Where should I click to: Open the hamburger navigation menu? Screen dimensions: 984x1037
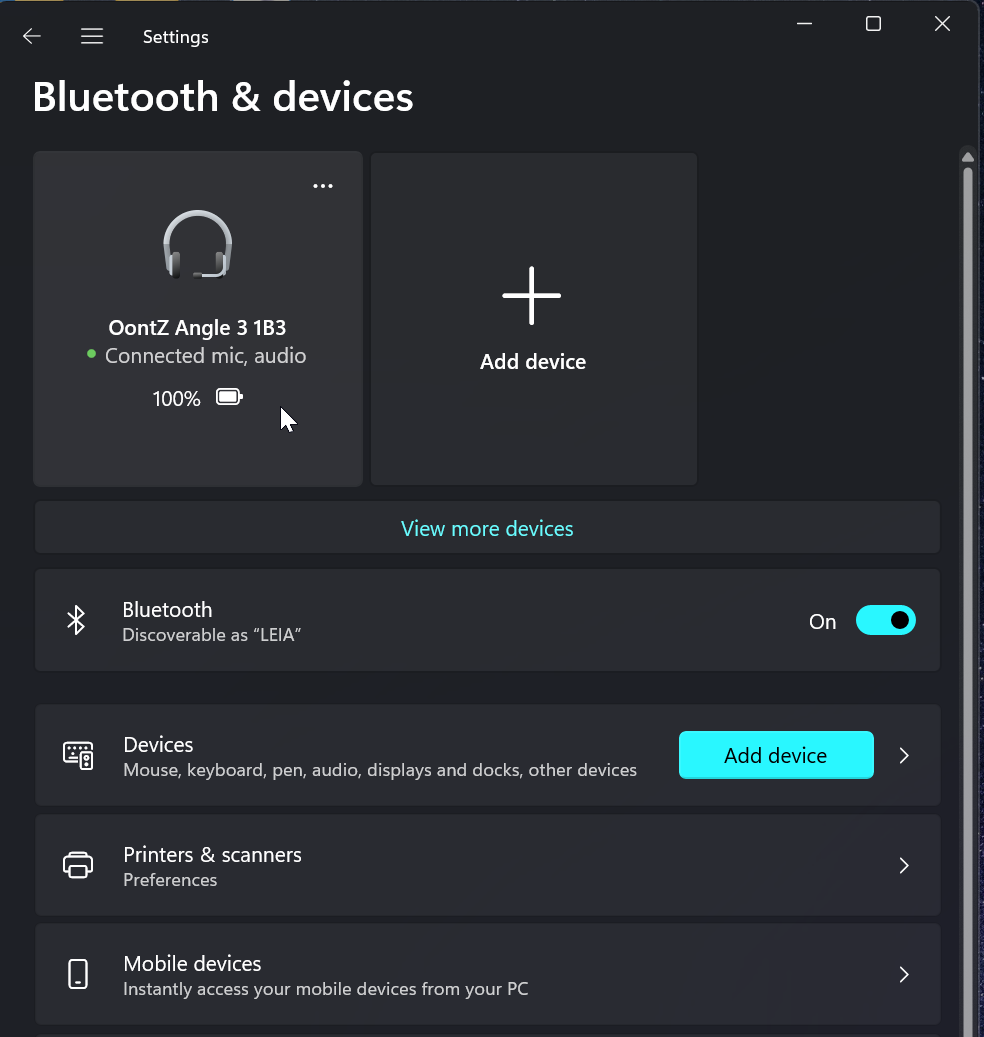point(92,36)
